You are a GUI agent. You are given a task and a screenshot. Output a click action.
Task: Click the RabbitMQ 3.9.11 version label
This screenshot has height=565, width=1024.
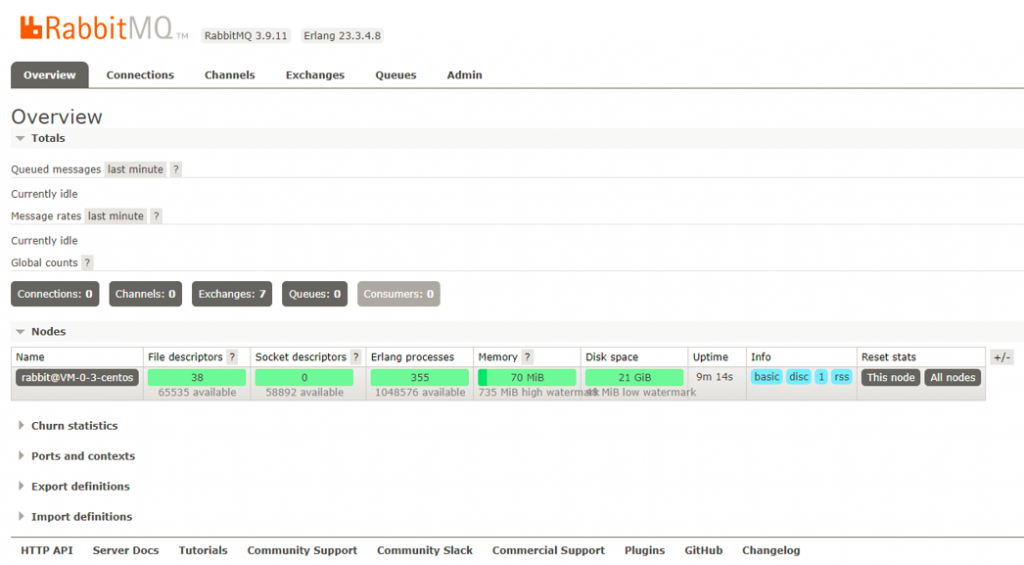(246, 36)
